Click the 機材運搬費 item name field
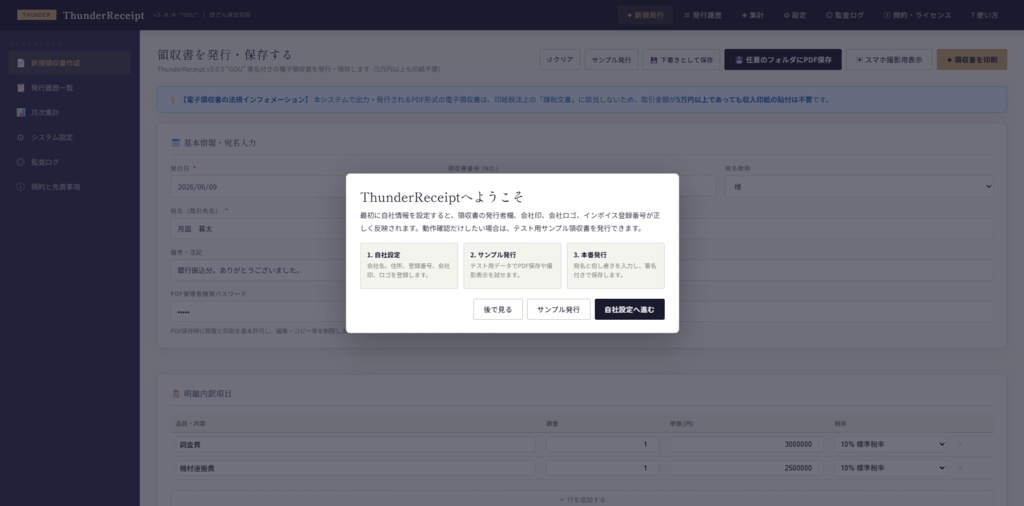 click(355, 468)
